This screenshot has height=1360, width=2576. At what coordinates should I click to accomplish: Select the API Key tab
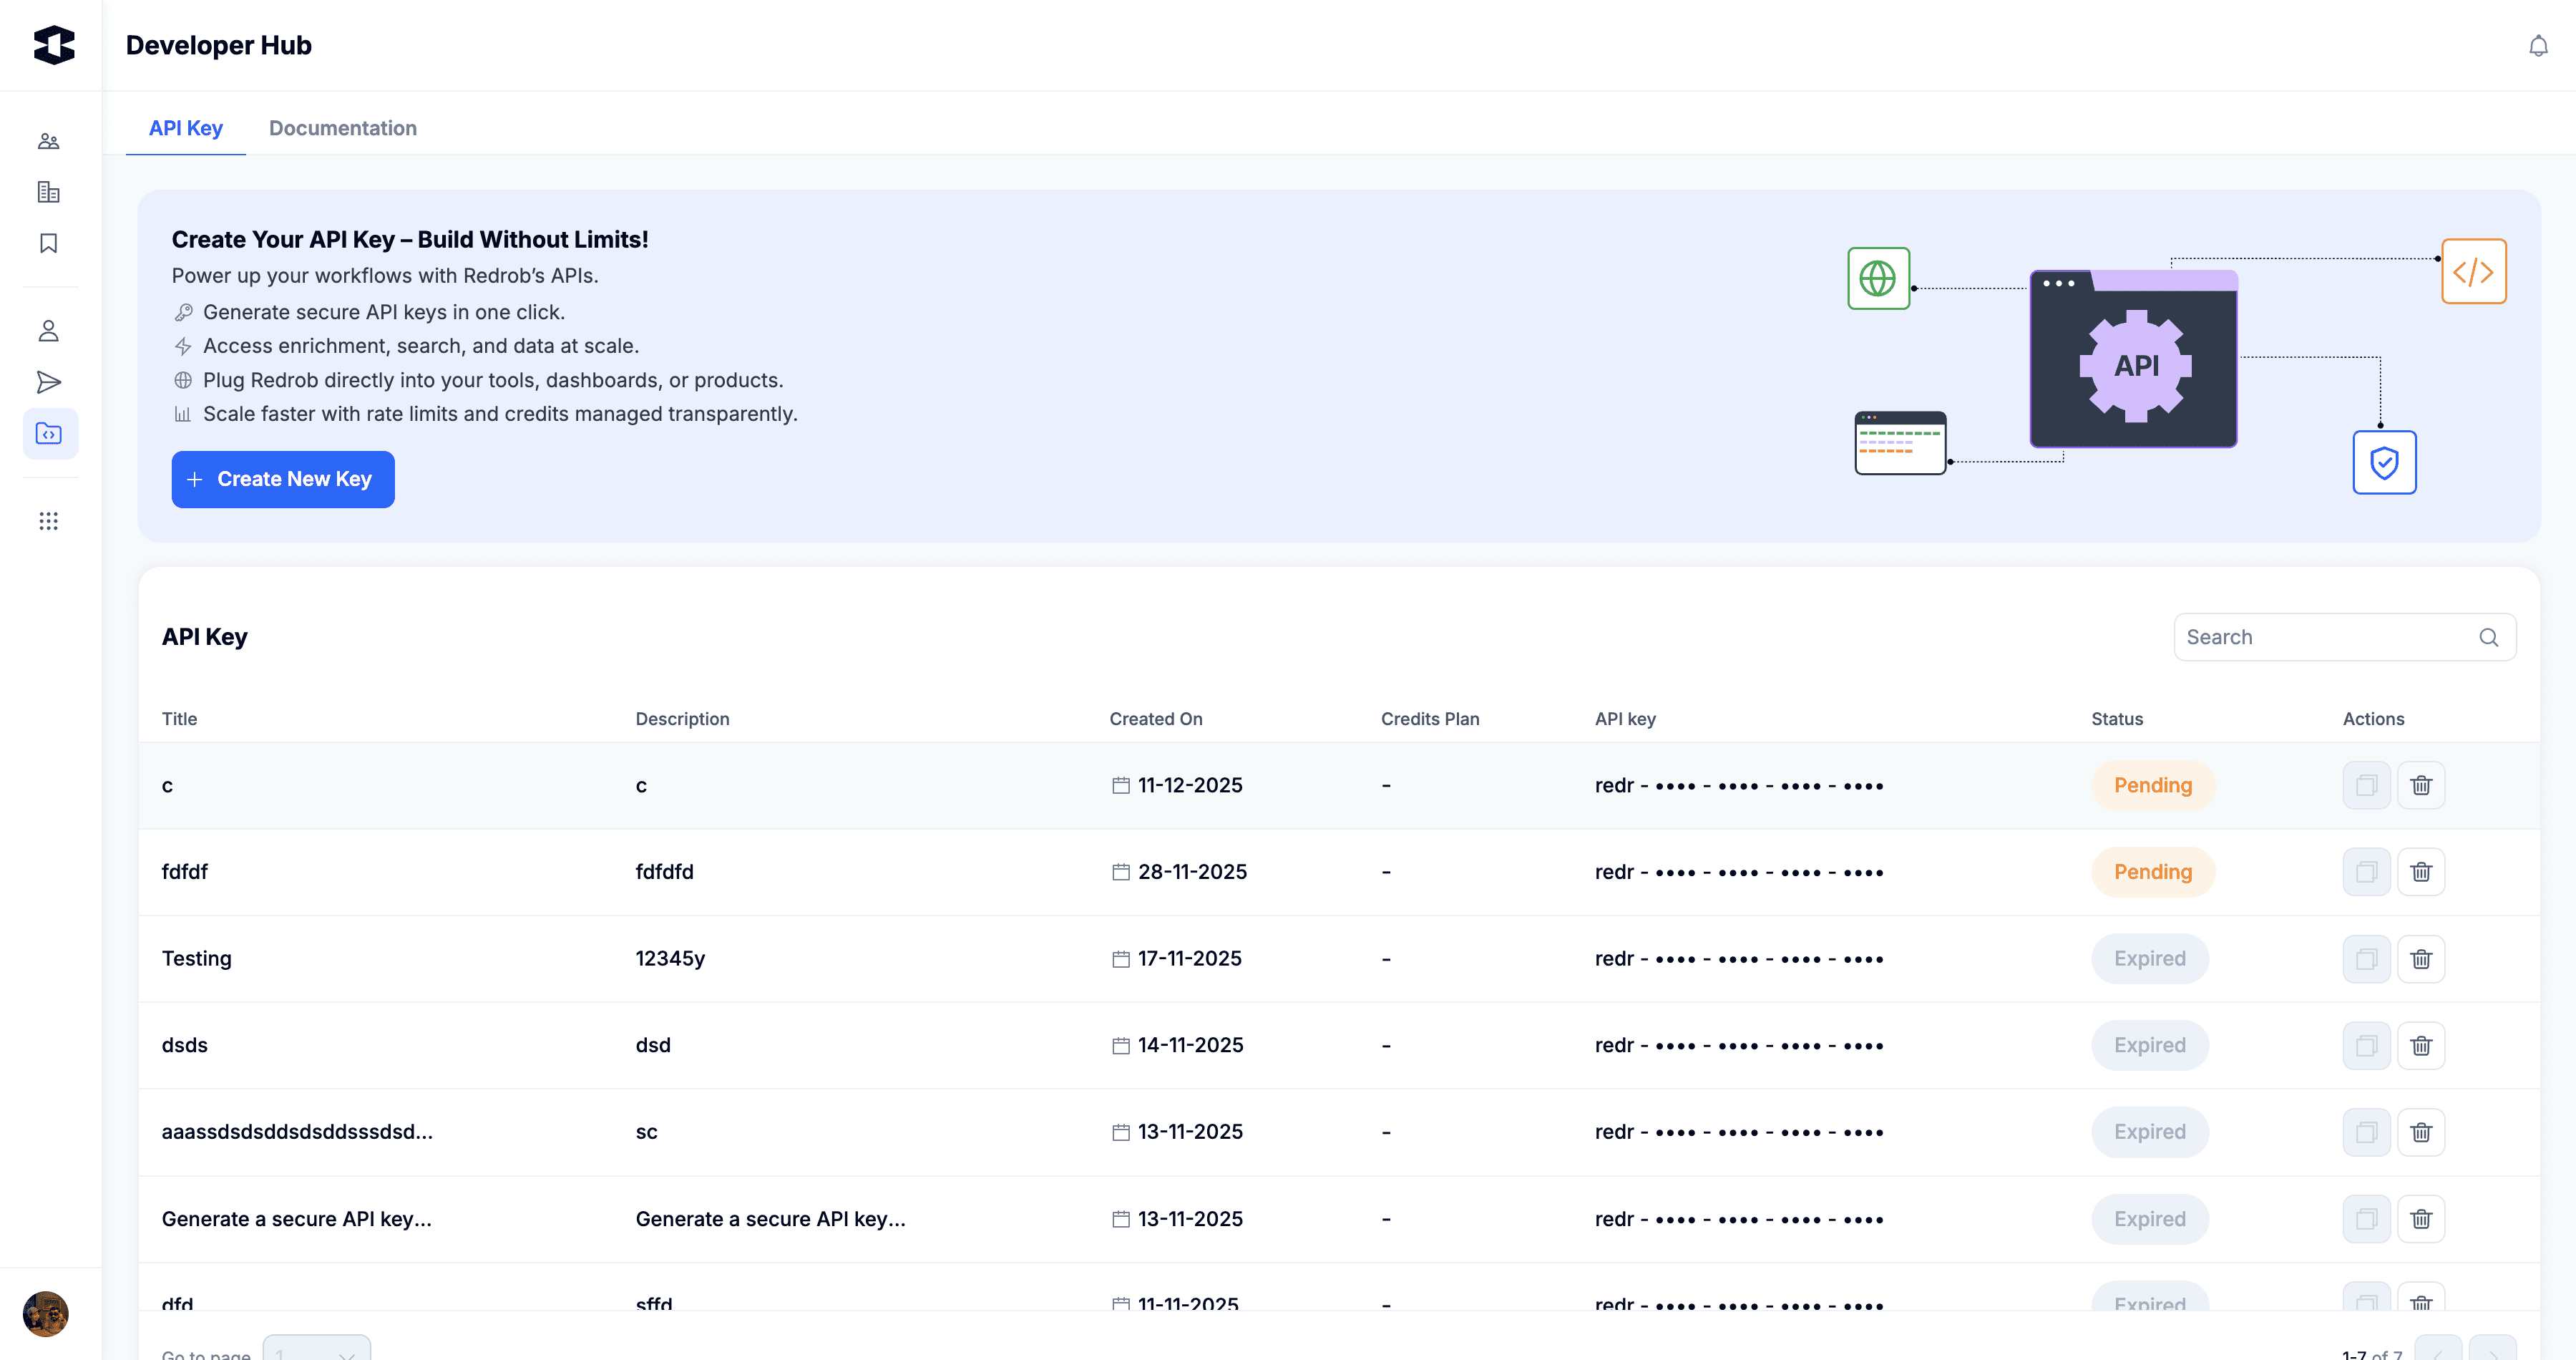[x=185, y=128]
